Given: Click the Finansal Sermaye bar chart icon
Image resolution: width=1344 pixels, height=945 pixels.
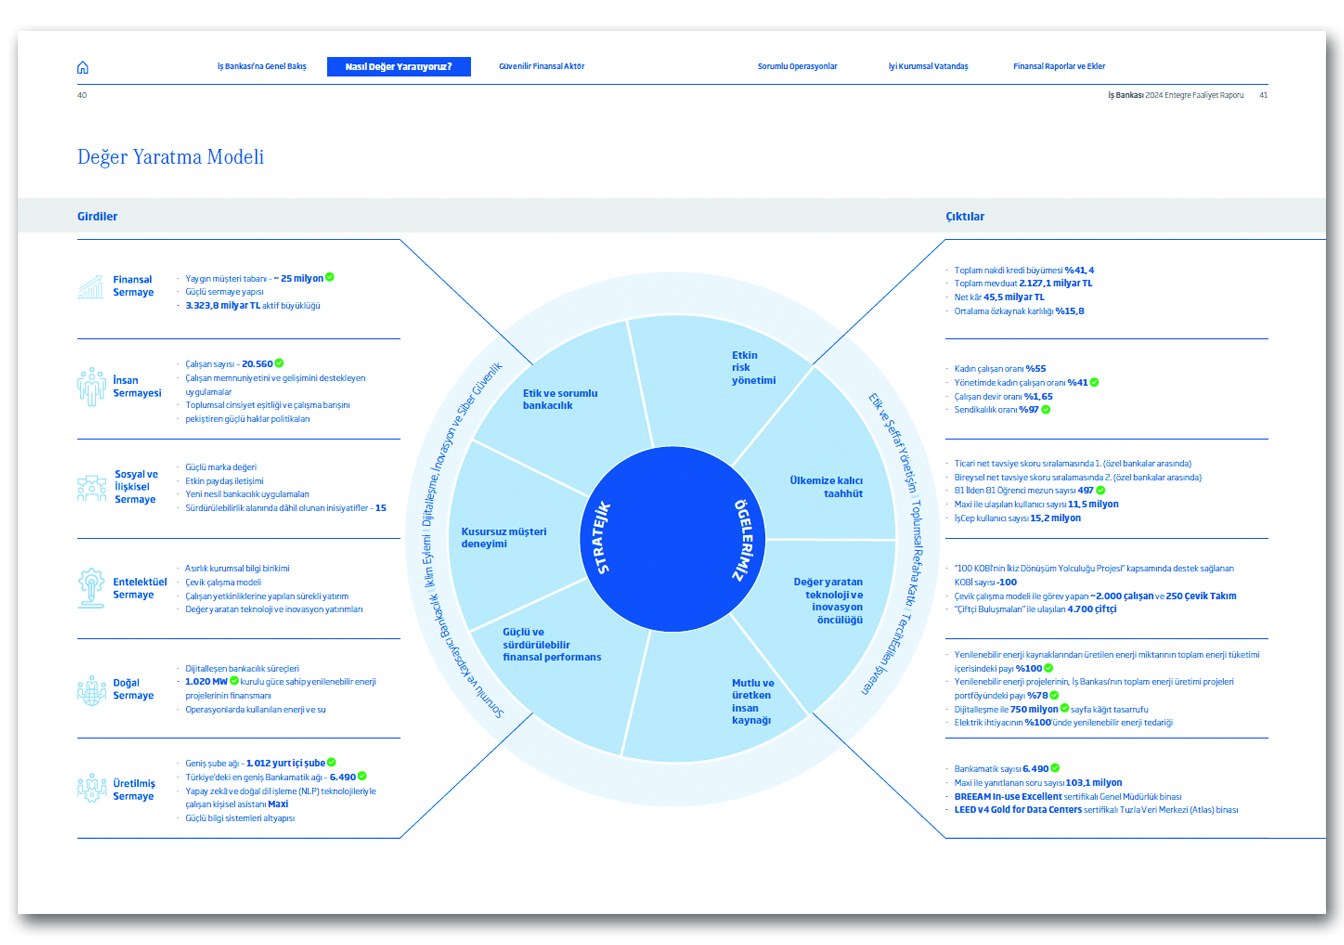Looking at the screenshot, I should click(91, 287).
